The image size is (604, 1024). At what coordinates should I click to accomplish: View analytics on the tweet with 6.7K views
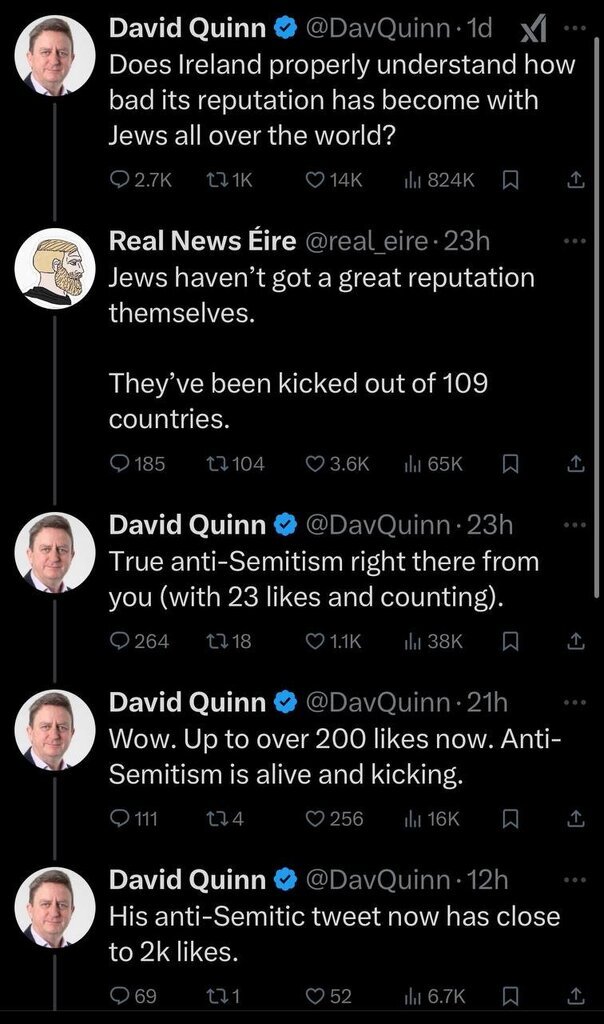coord(412,996)
